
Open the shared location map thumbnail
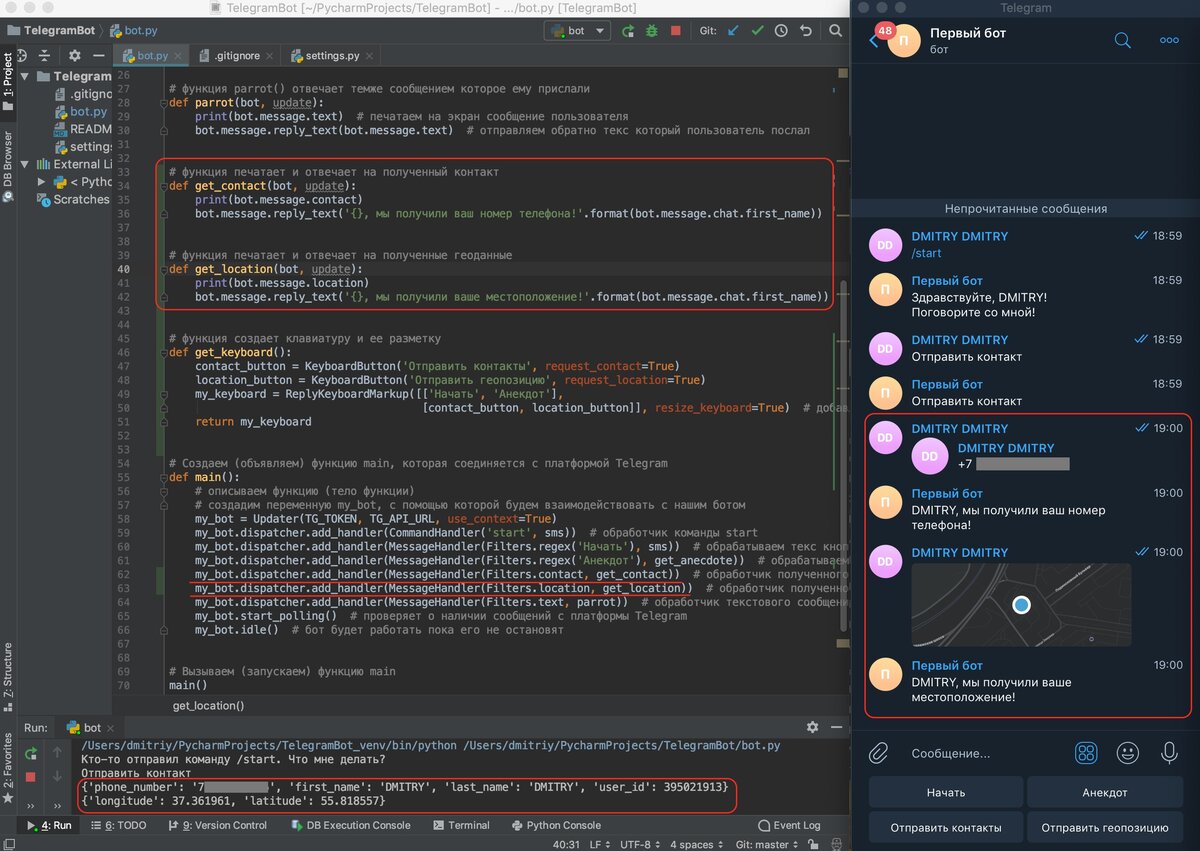click(1021, 604)
